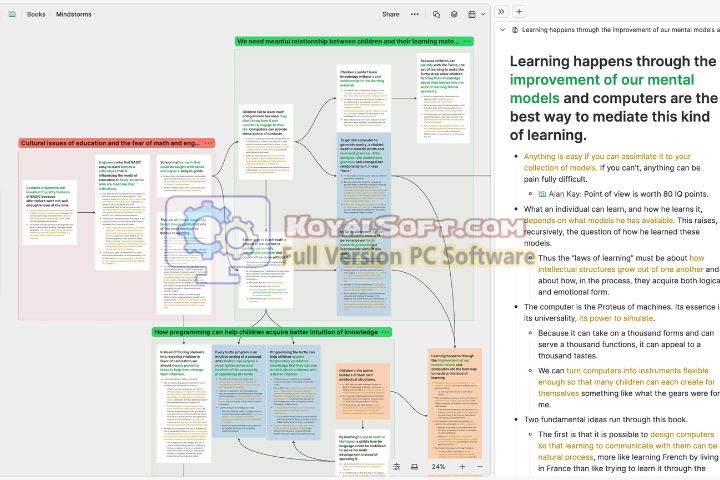Select the orange 'Children = the active builders' card
The width and height of the screenshot is (720, 480).
[363, 391]
